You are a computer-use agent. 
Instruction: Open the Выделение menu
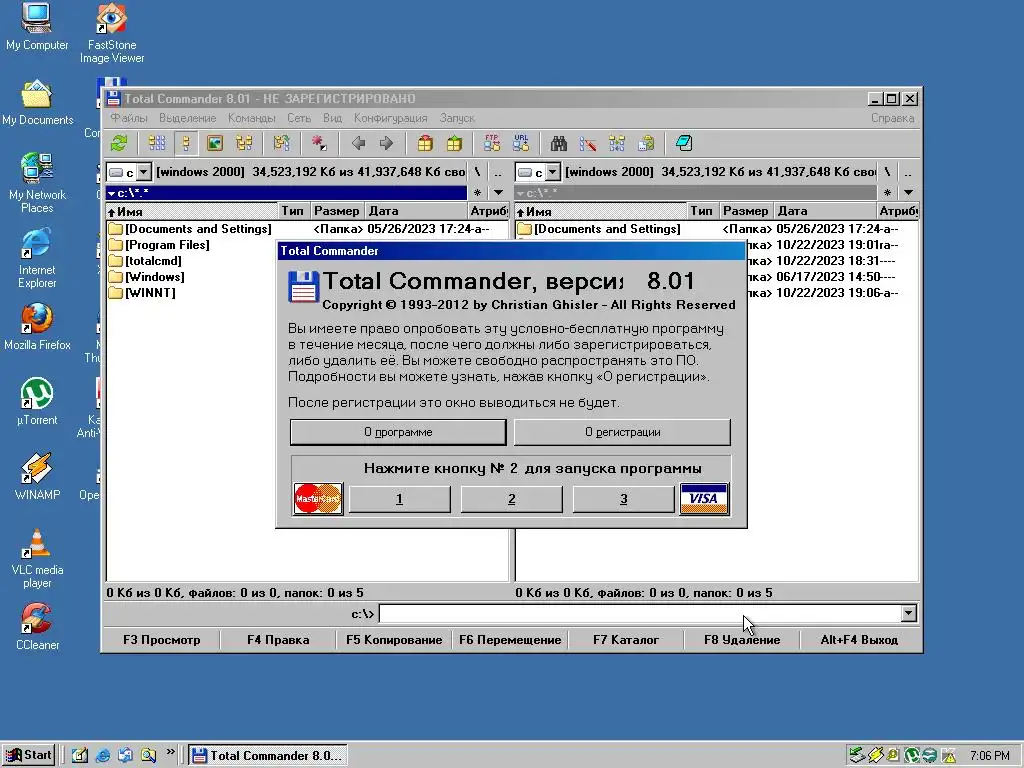187,118
